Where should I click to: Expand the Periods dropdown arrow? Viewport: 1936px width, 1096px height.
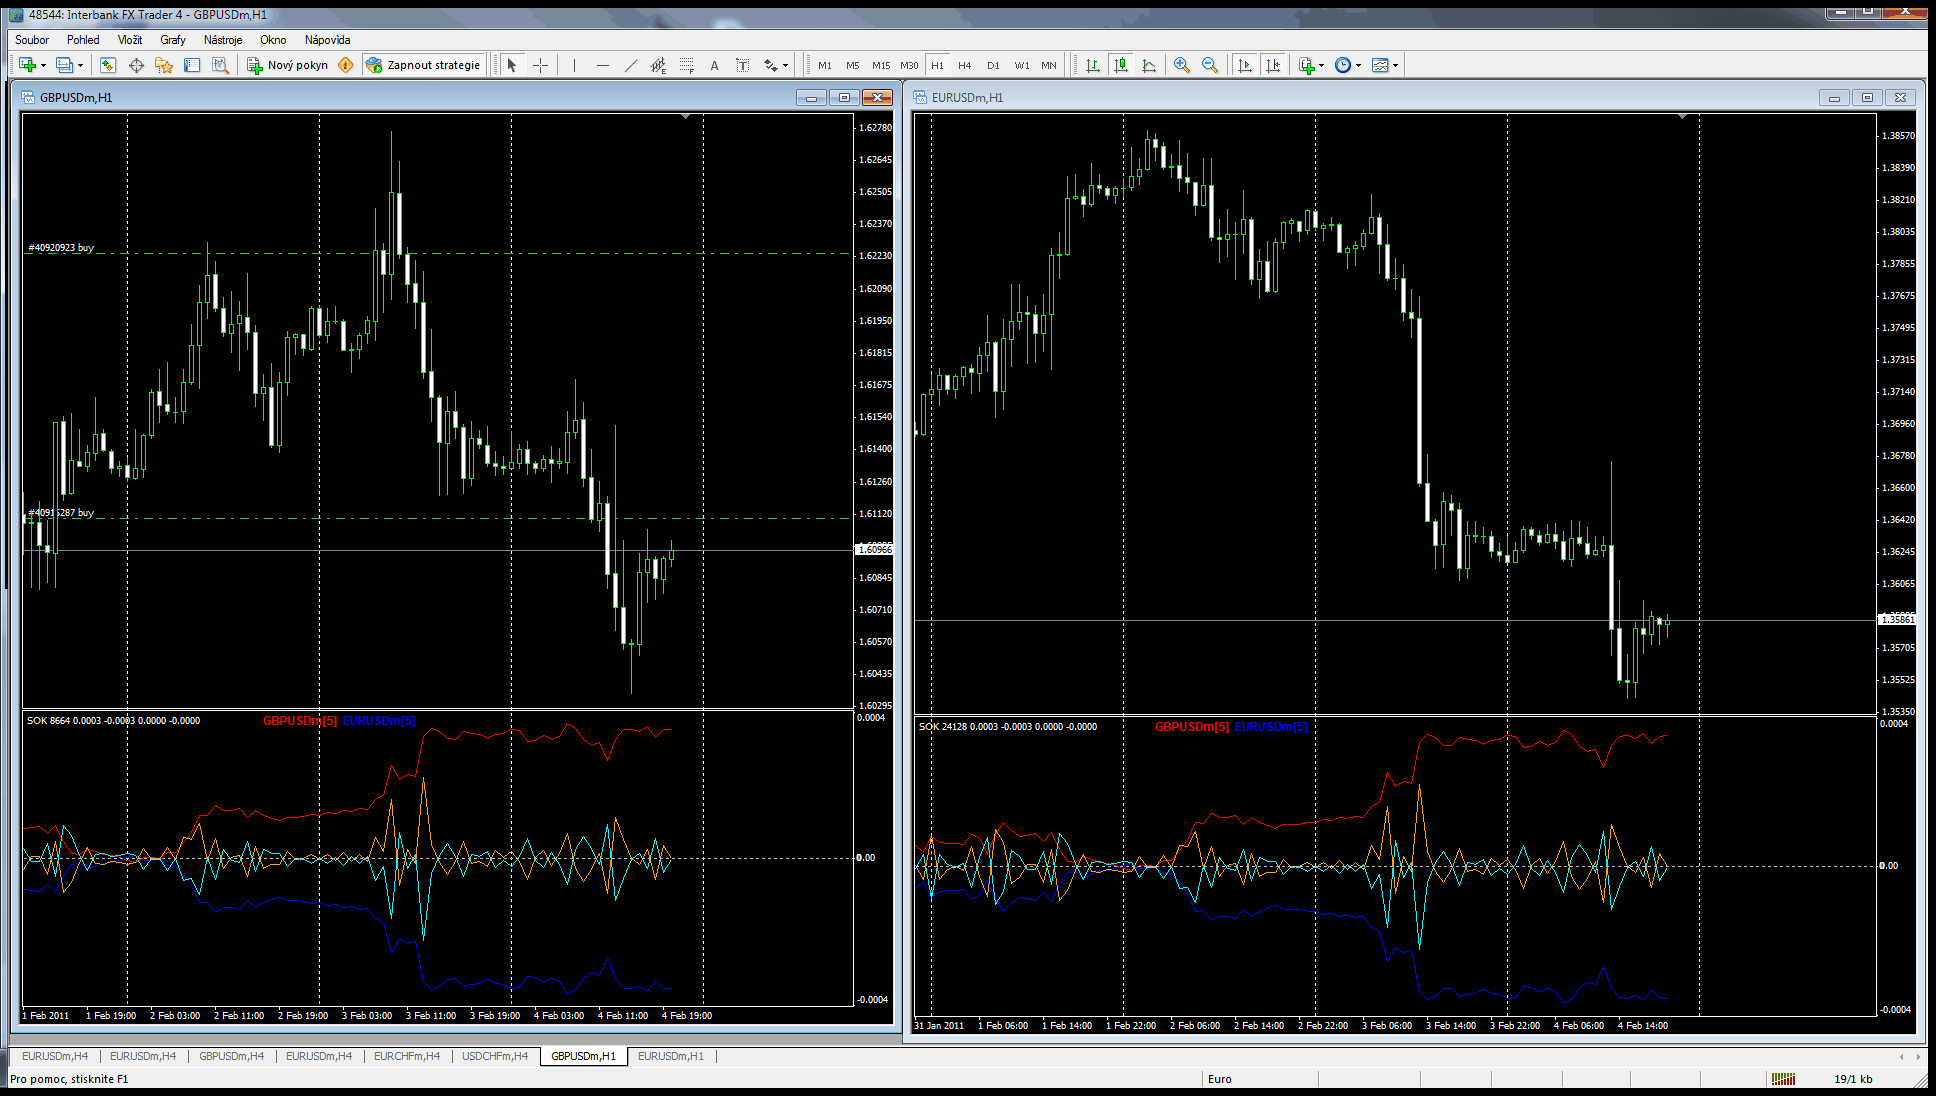[x=1358, y=66]
